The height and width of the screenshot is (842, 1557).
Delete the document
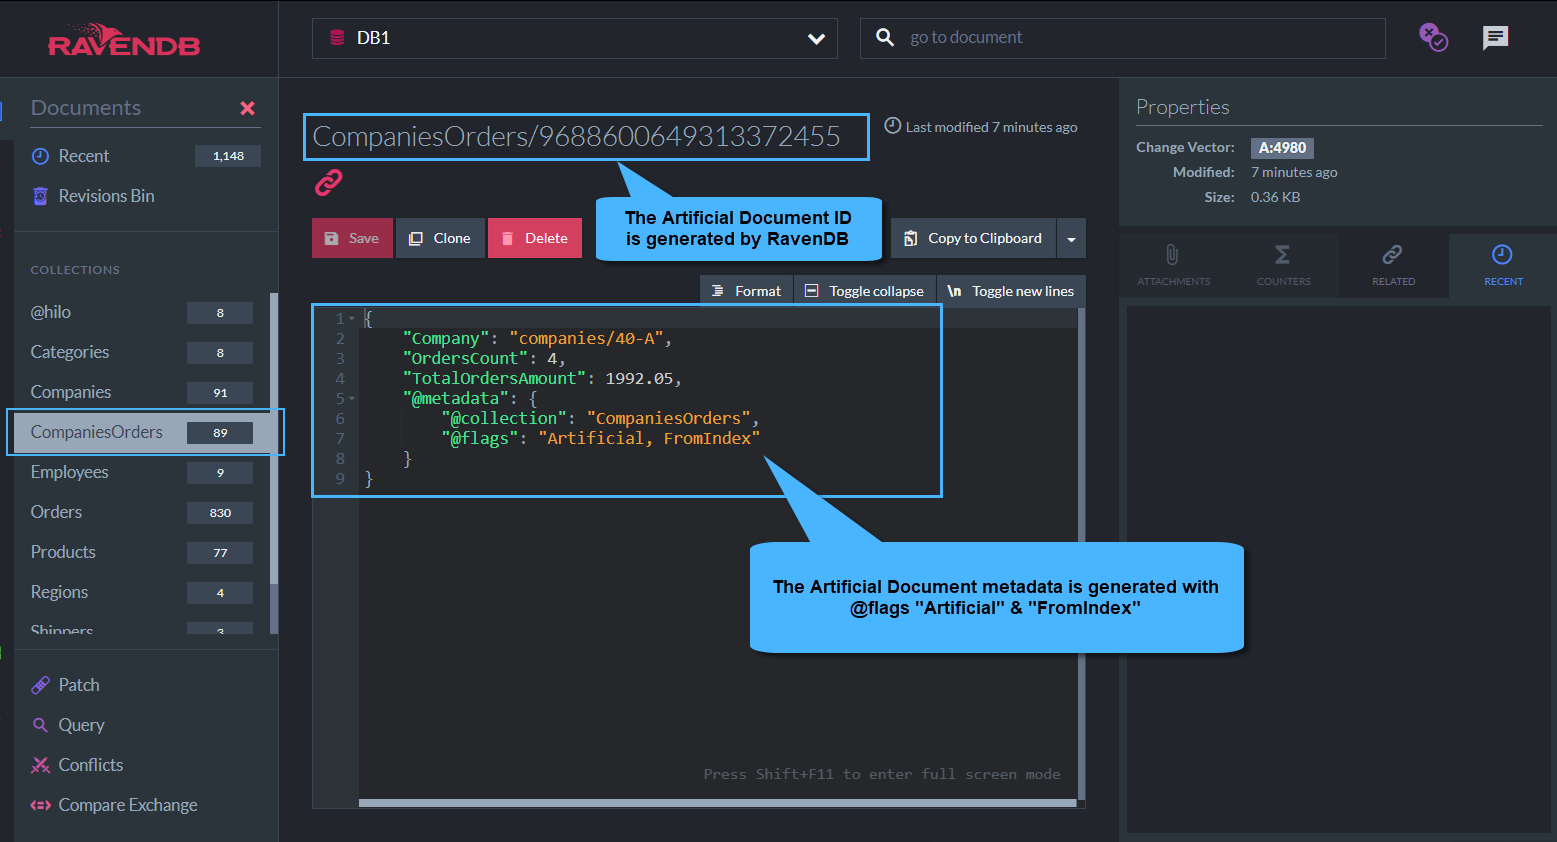click(535, 238)
